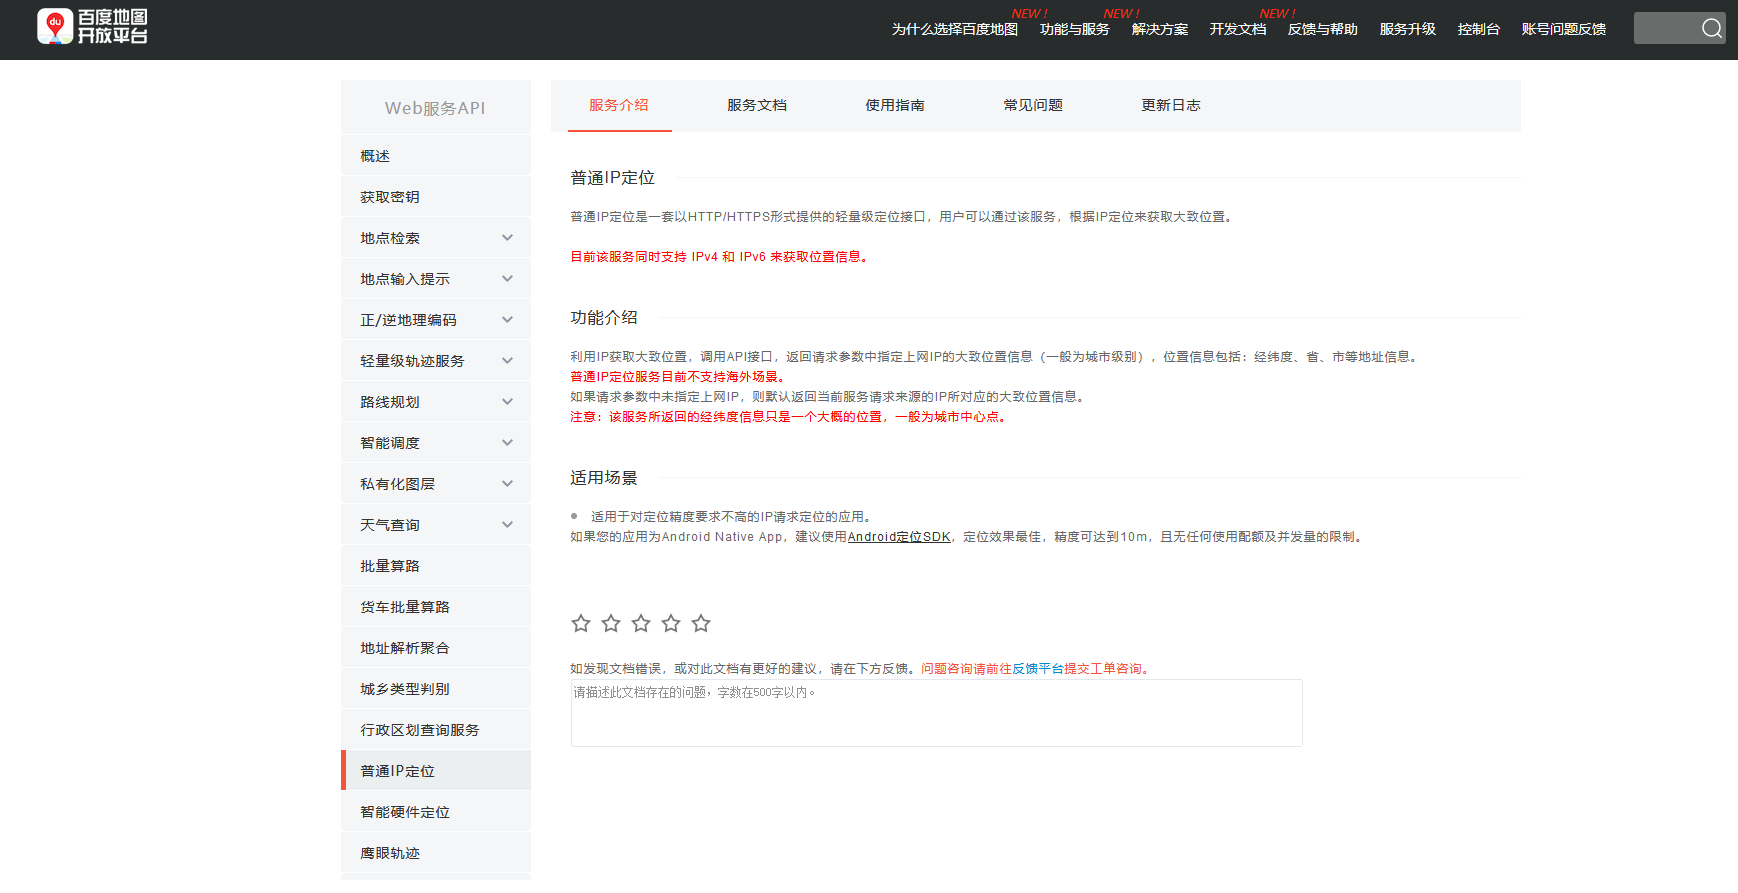Select 地址解析聚合 in the sidebar
This screenshot has width=1738, height=893.
click(436, 648)
